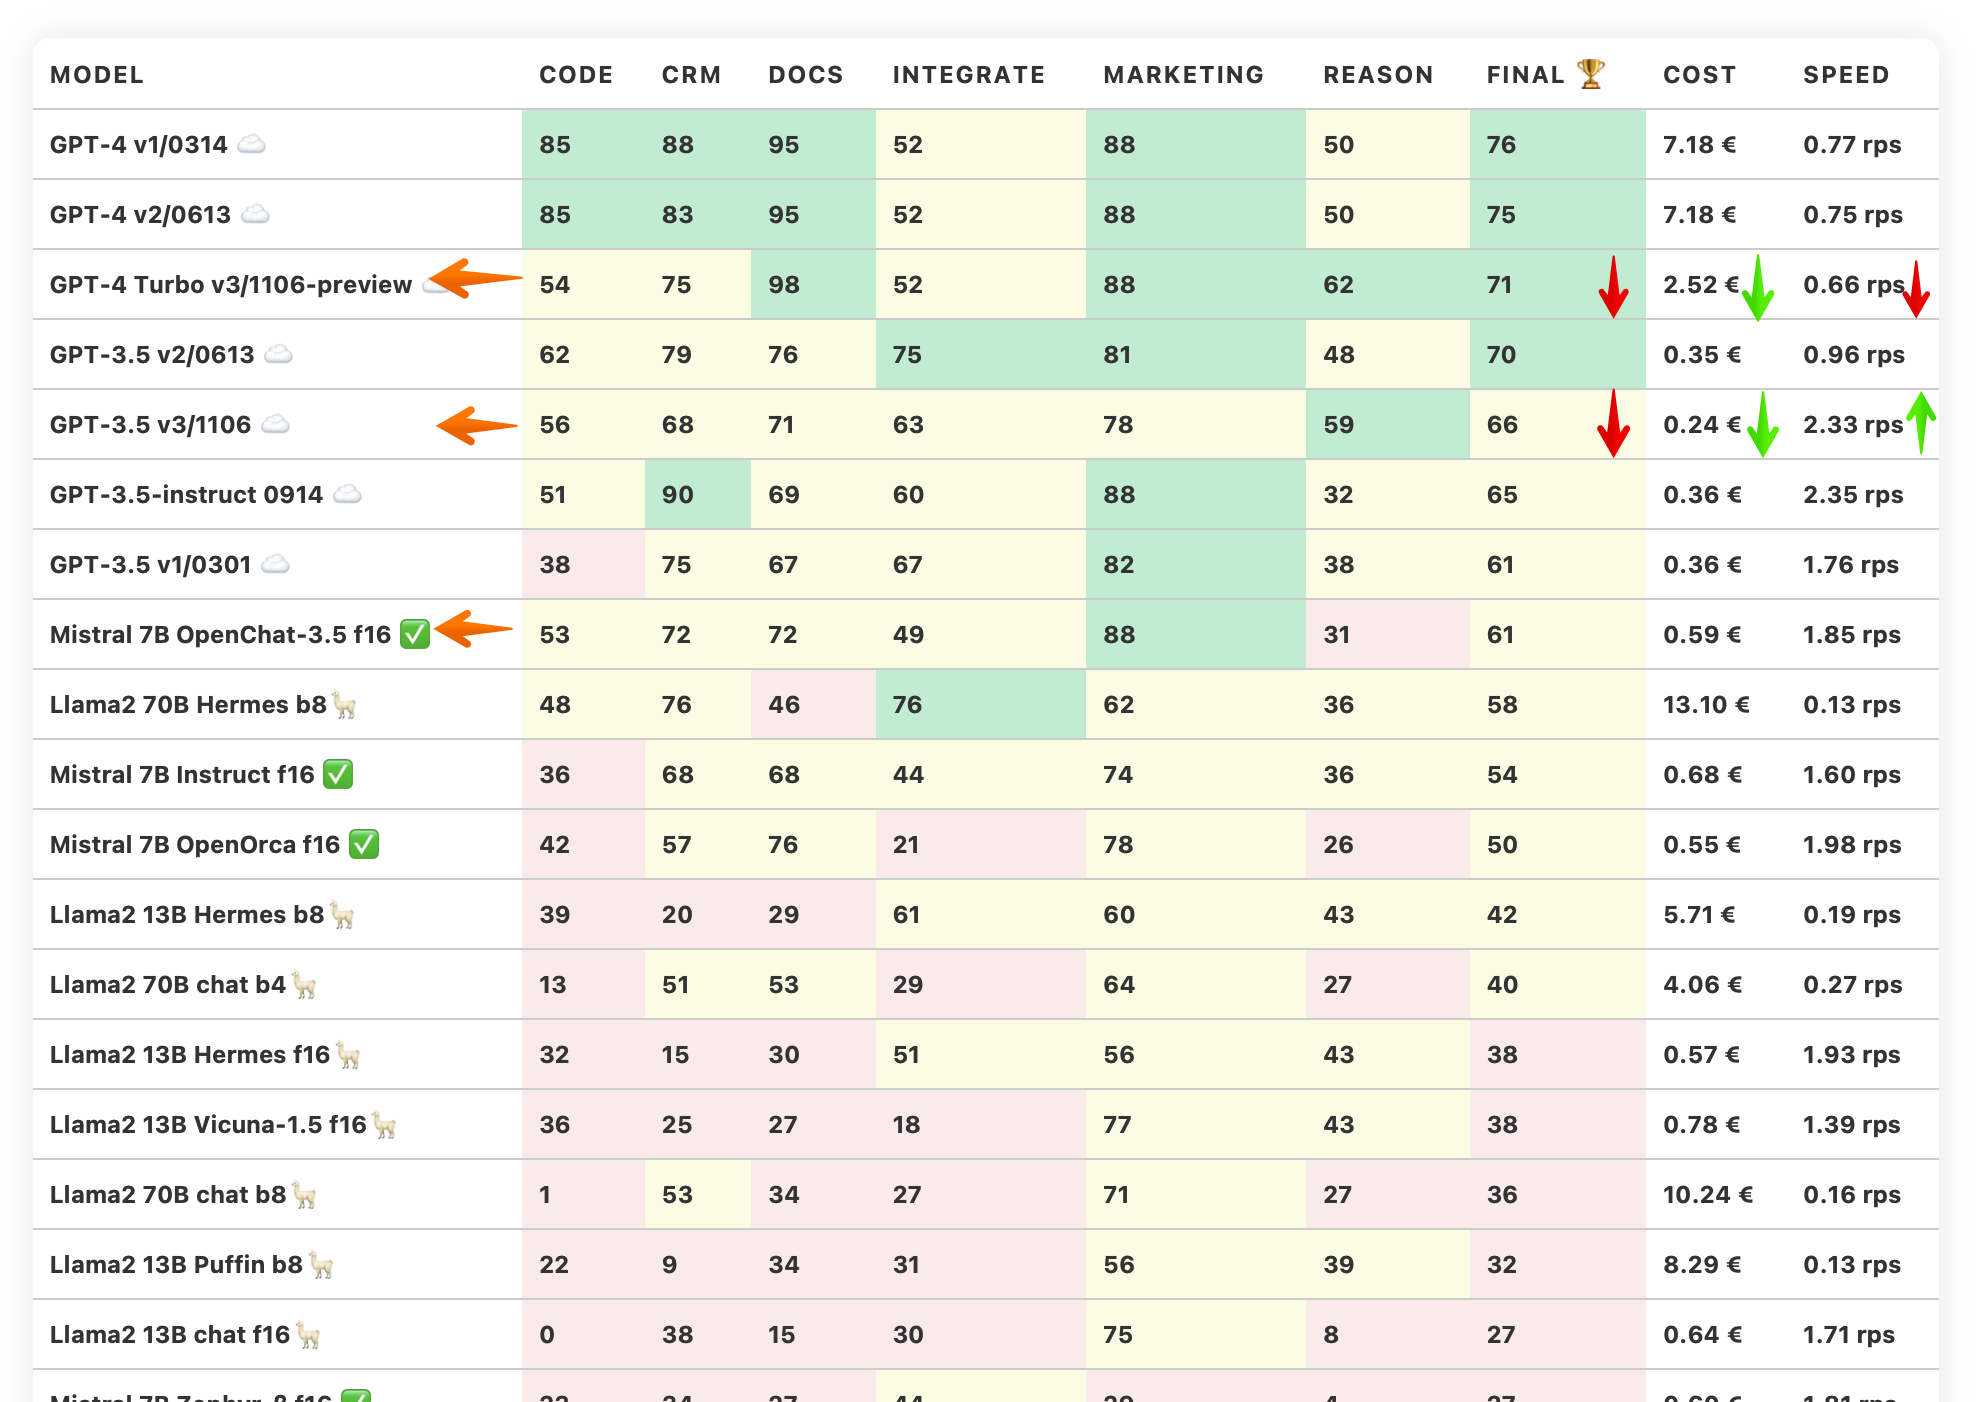Select the cloud icon beside GPT-3.5-instruct 0914
The image size is (1986, 1402).
[x=347, y=494]
